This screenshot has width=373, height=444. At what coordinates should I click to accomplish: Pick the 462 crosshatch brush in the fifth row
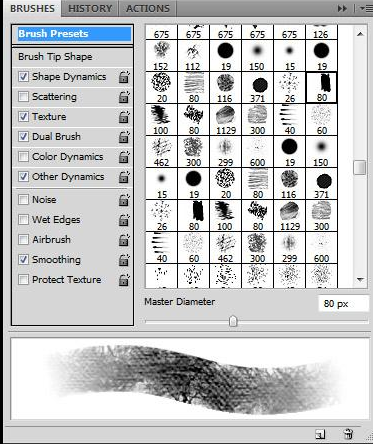(x=161, y=152)
